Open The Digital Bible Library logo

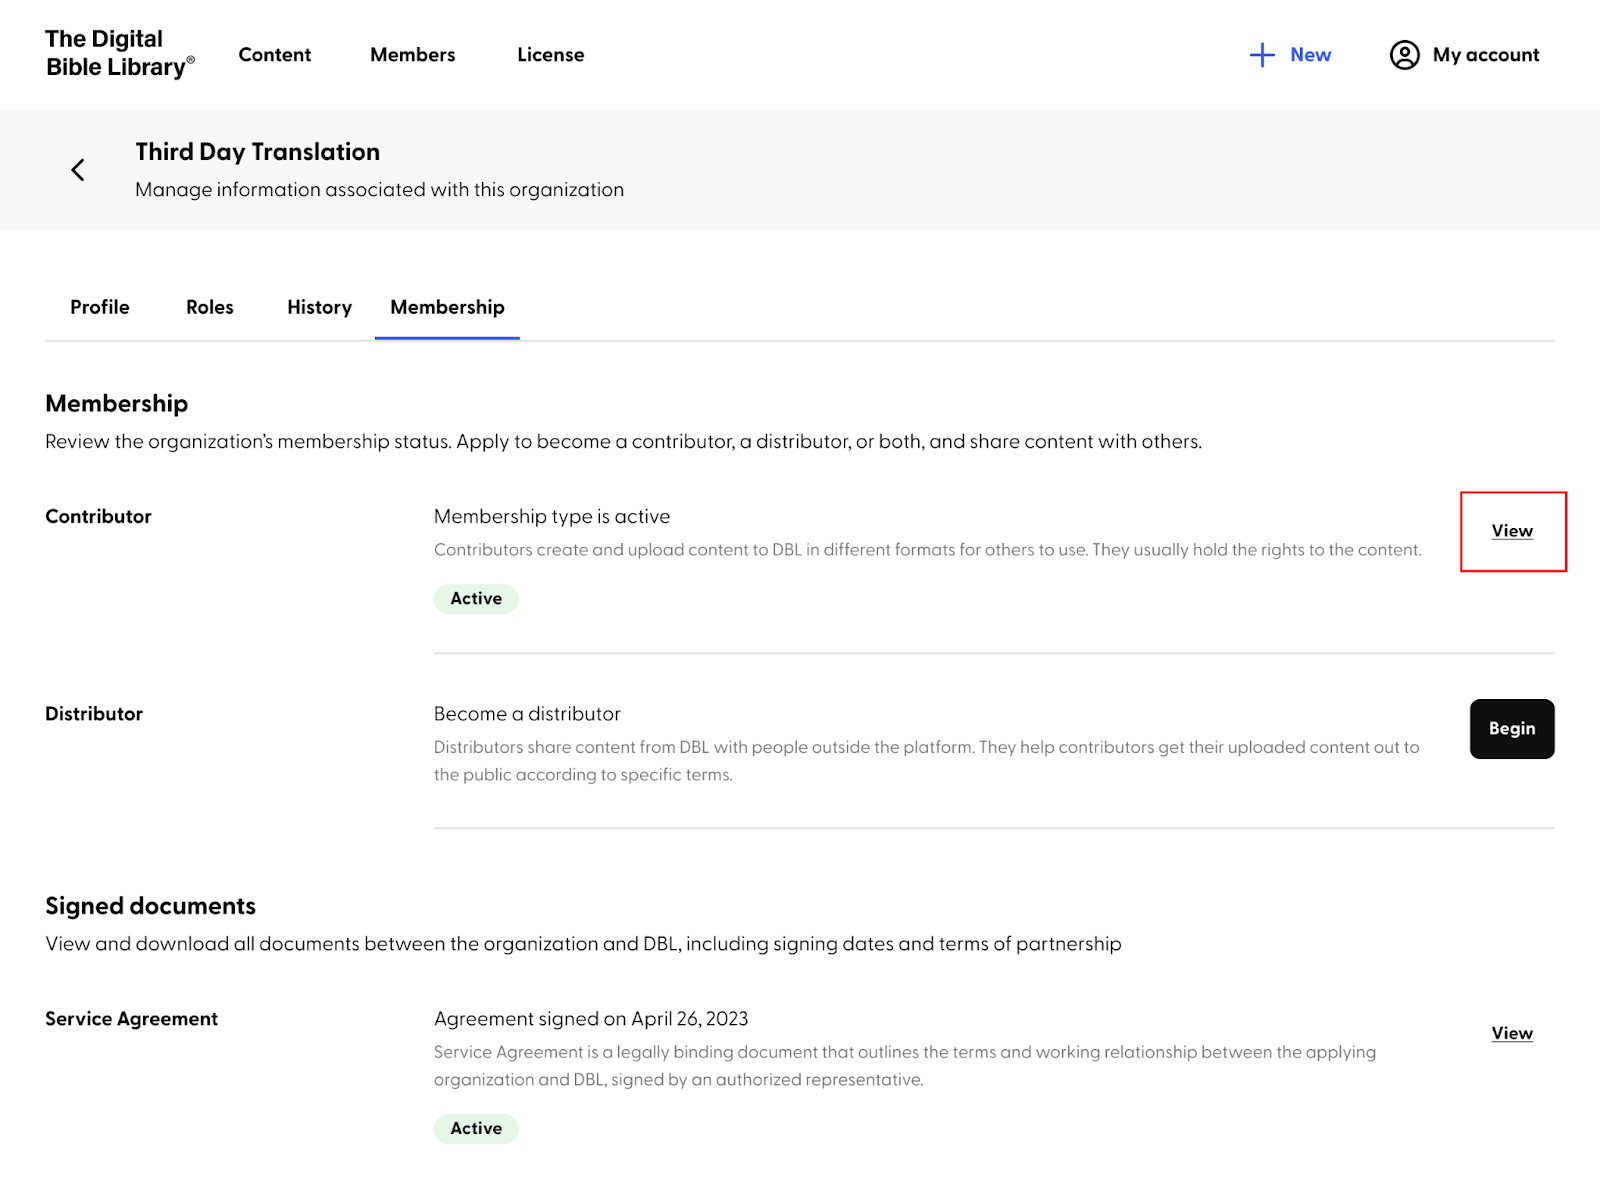click(x=120, y=53)
